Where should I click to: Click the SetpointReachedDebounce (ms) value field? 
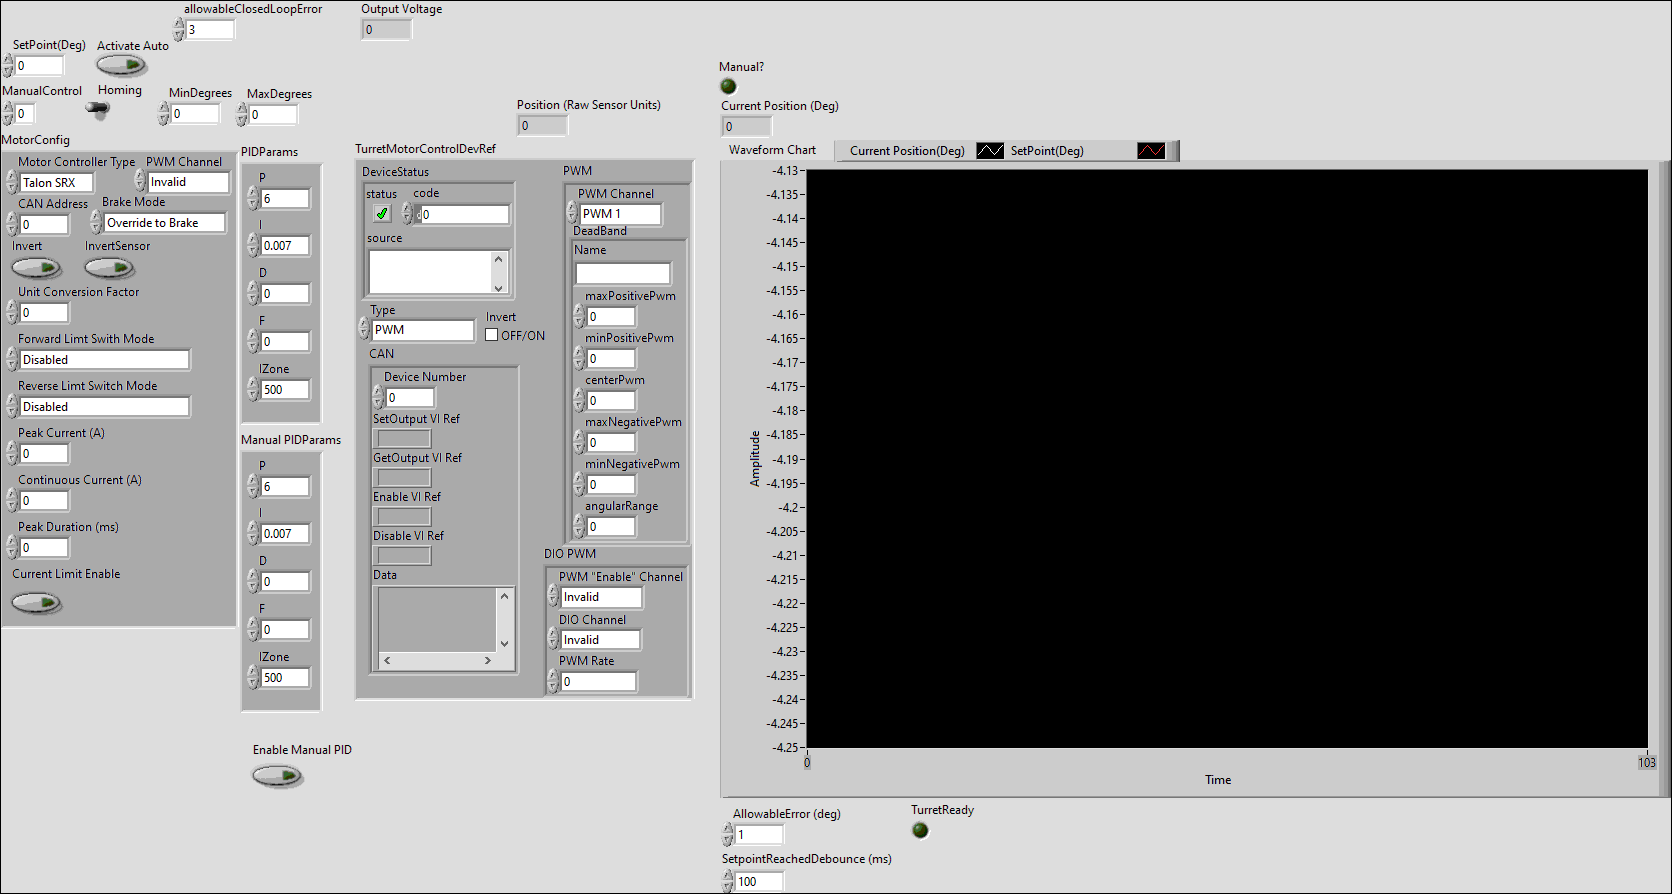(x=759, y=882)
